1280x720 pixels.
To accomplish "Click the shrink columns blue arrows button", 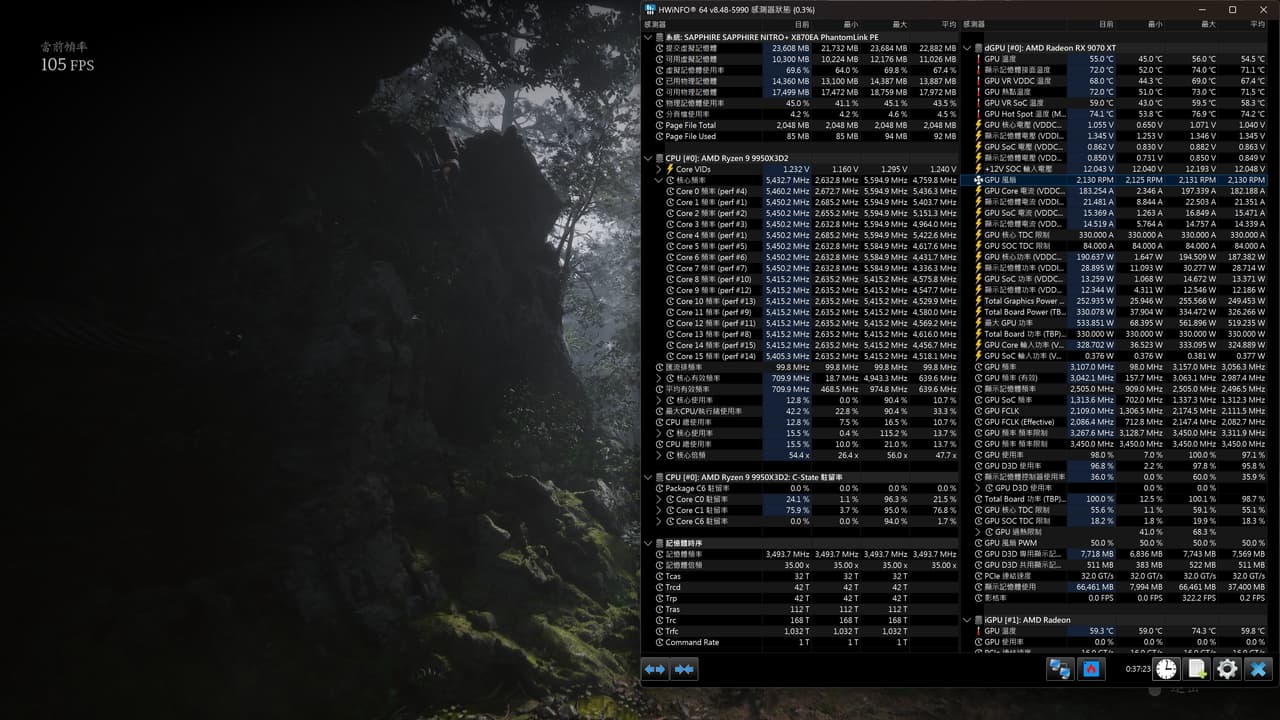I will pos(685,669).
